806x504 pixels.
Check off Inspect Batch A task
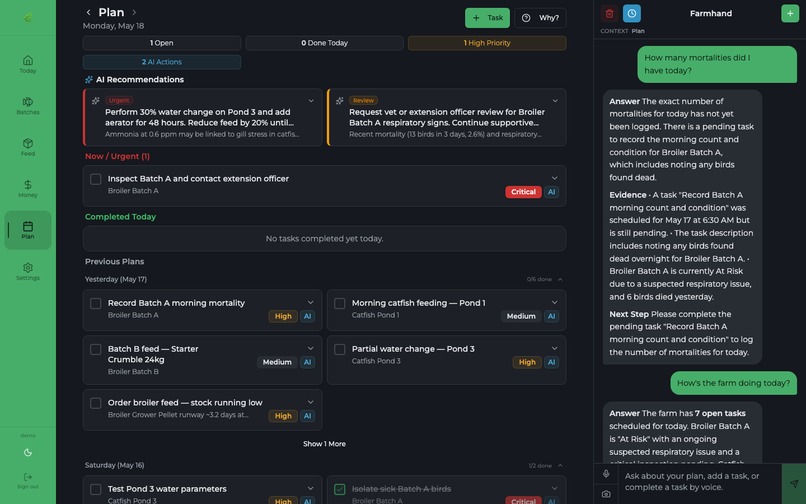click(x=96, y=179)
